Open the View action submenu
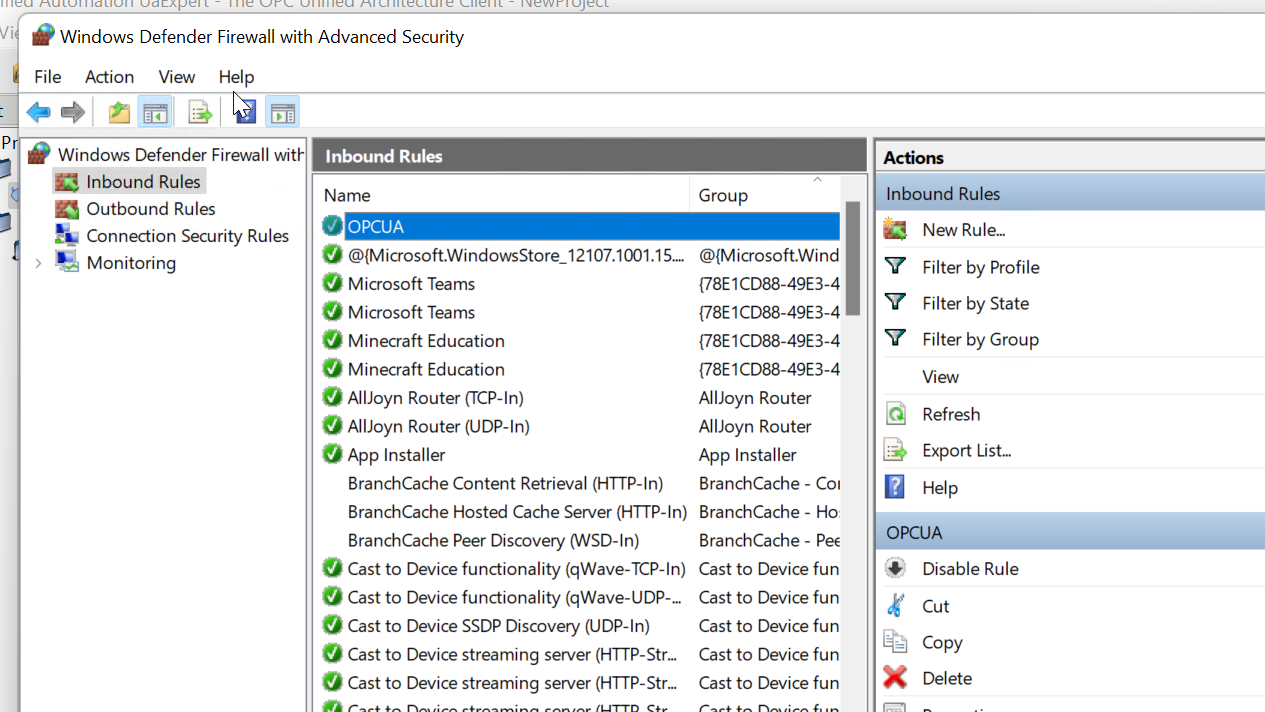 [x=940, y=377]
